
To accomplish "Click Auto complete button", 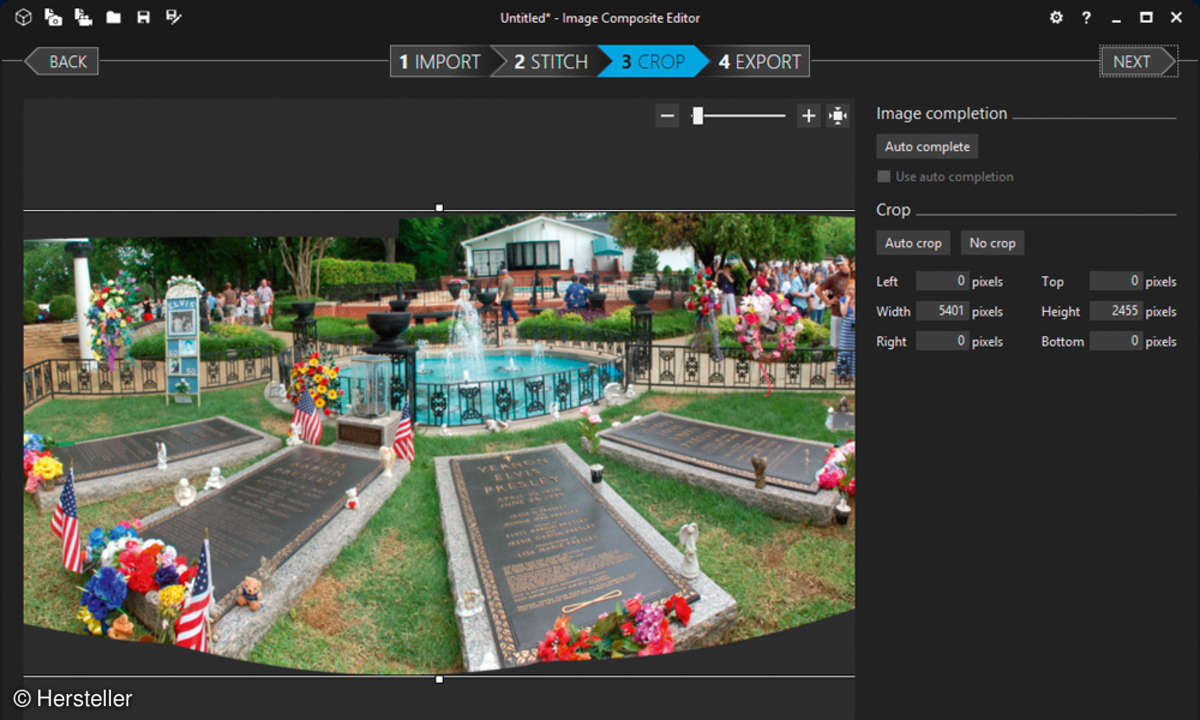I will tap(927, 146).
